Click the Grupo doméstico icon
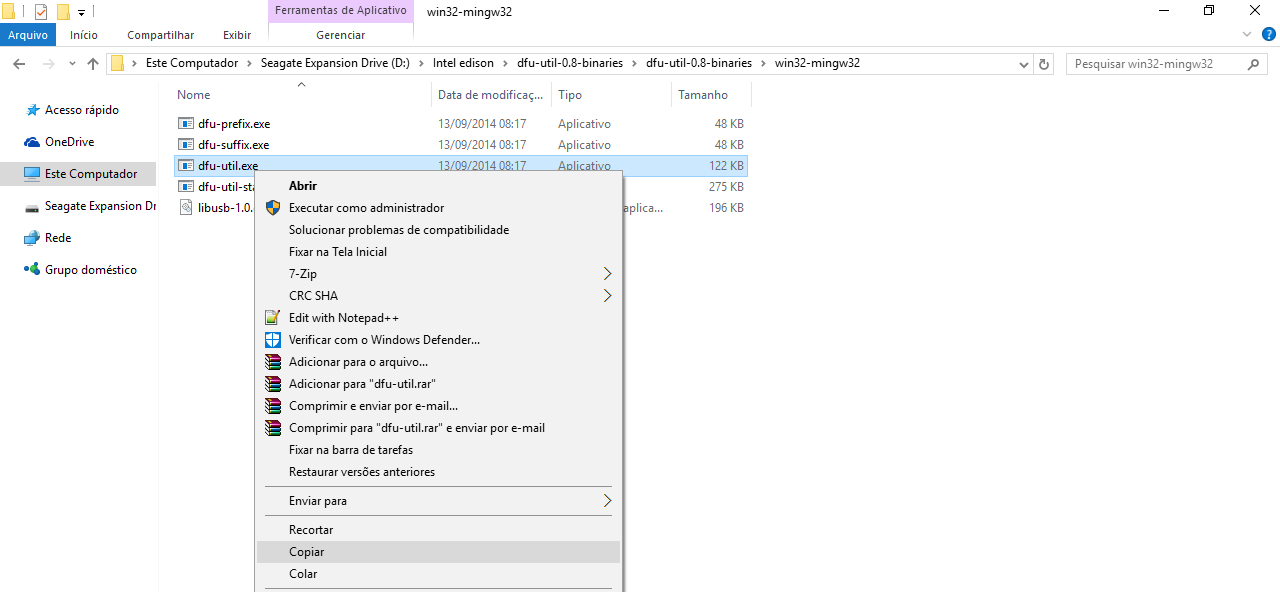 [33, 270]
